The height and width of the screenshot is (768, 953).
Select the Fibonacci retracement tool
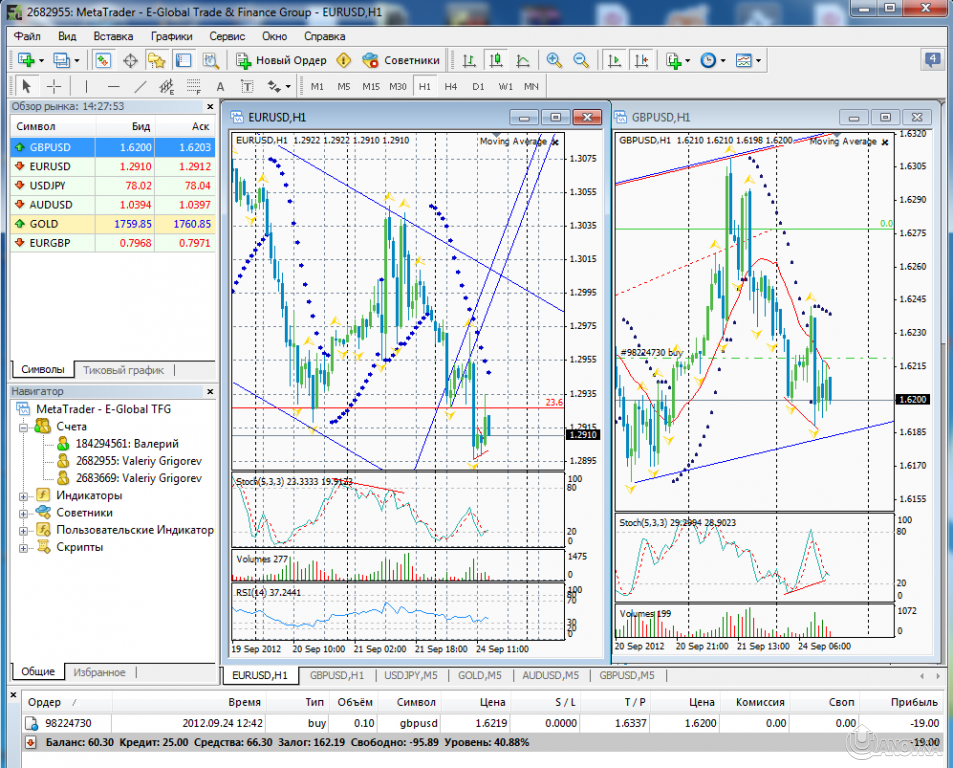pos(192,86)
